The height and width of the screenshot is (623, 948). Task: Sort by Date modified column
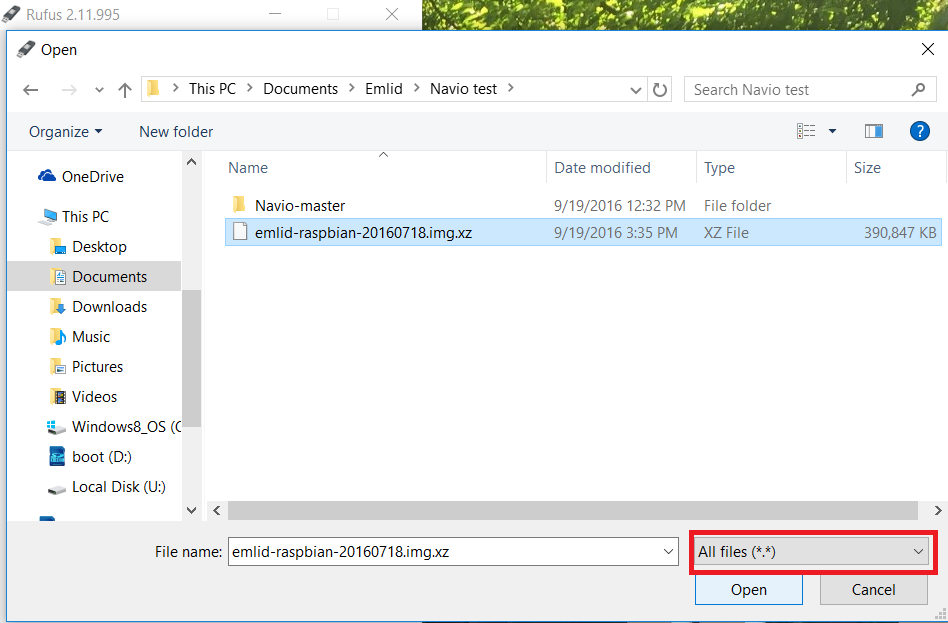pyautogui.click(x=602, y=168)
